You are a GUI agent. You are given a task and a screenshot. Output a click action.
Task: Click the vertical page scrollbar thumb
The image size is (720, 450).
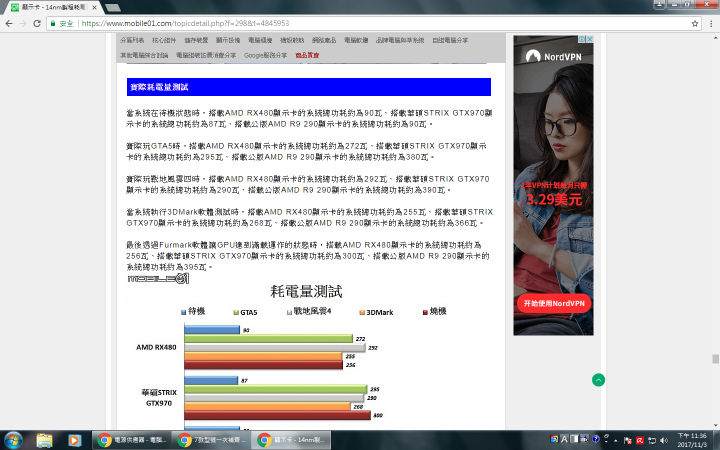[x=715, y=359]
